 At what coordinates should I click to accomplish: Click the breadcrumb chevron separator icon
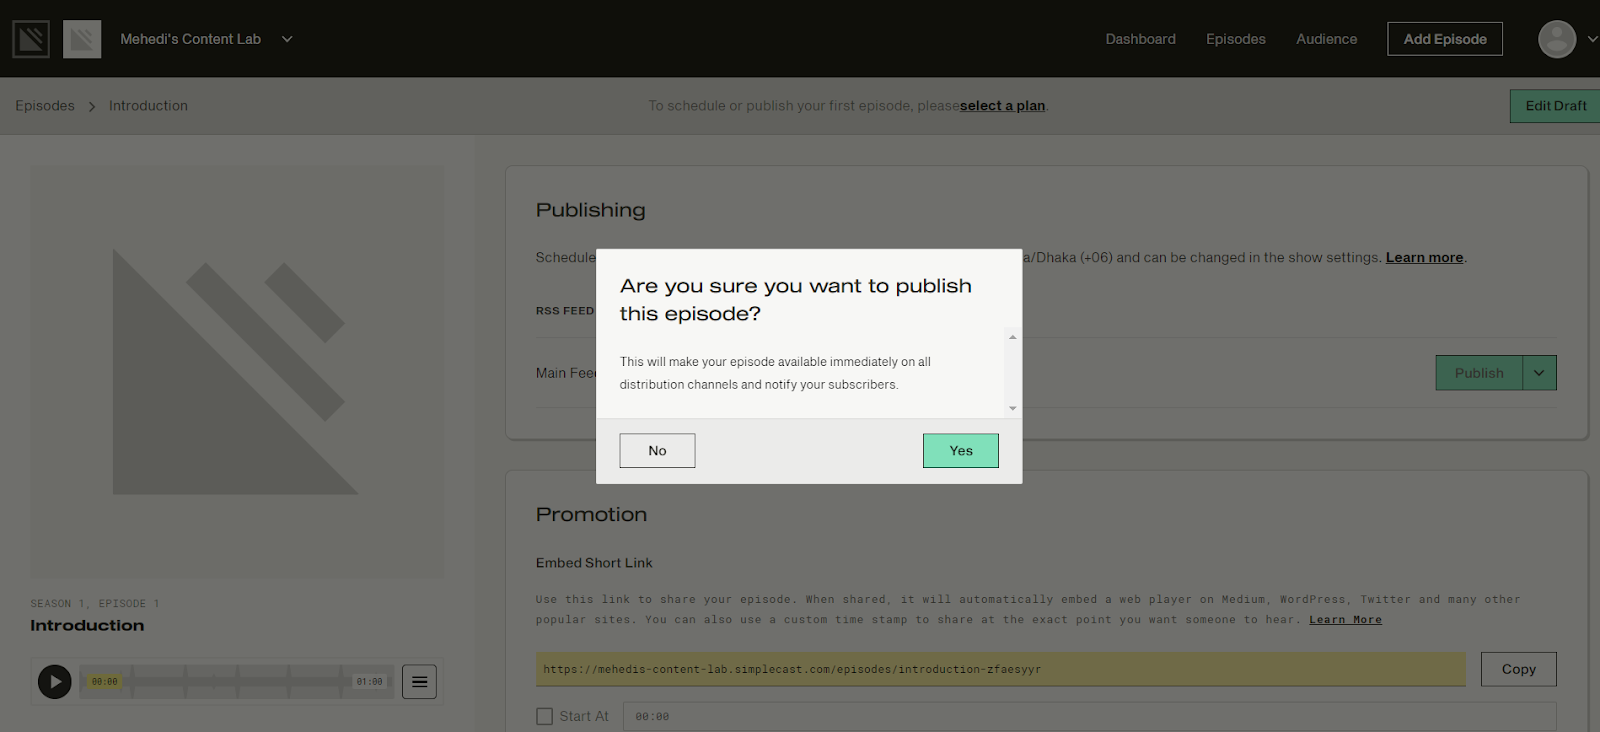[92, 107]
